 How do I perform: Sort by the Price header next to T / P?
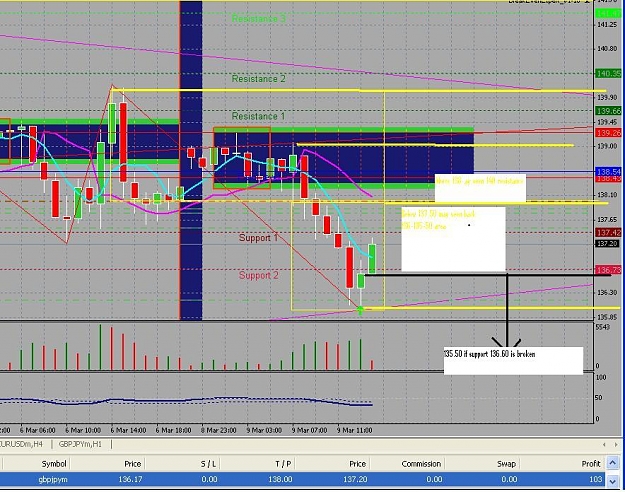point(358,464)
